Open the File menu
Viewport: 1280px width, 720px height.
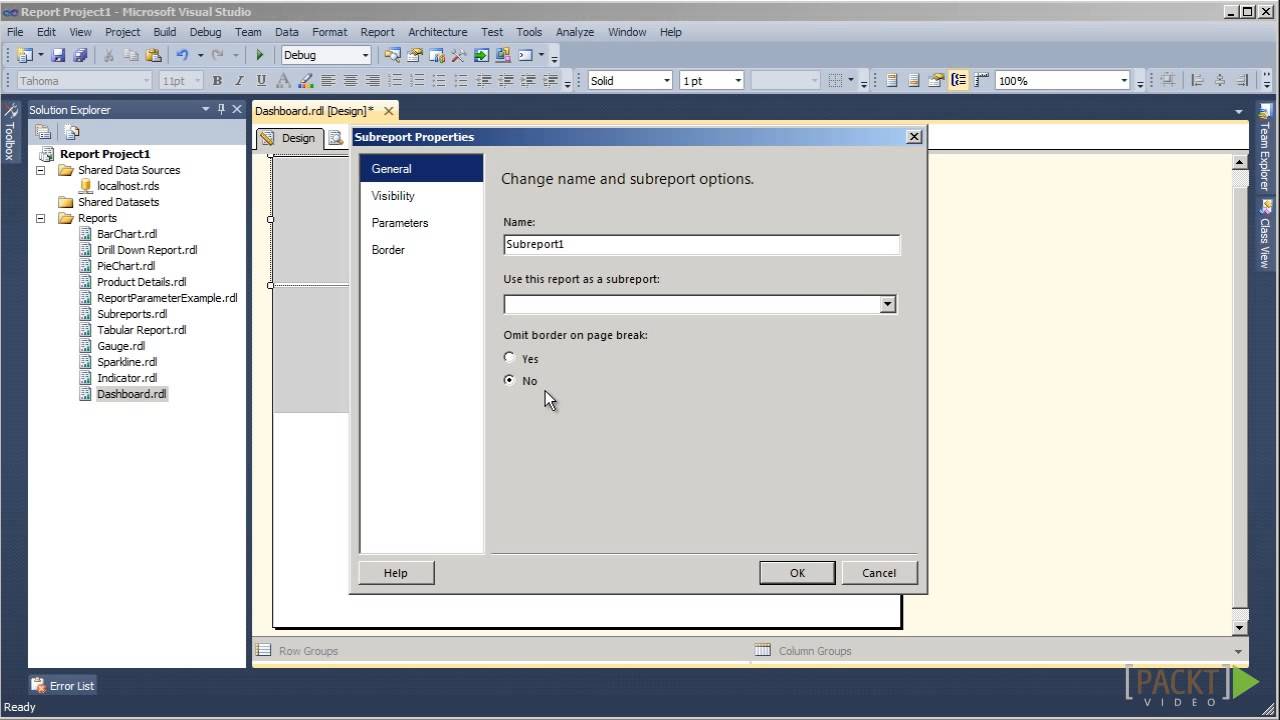point(15,32)
